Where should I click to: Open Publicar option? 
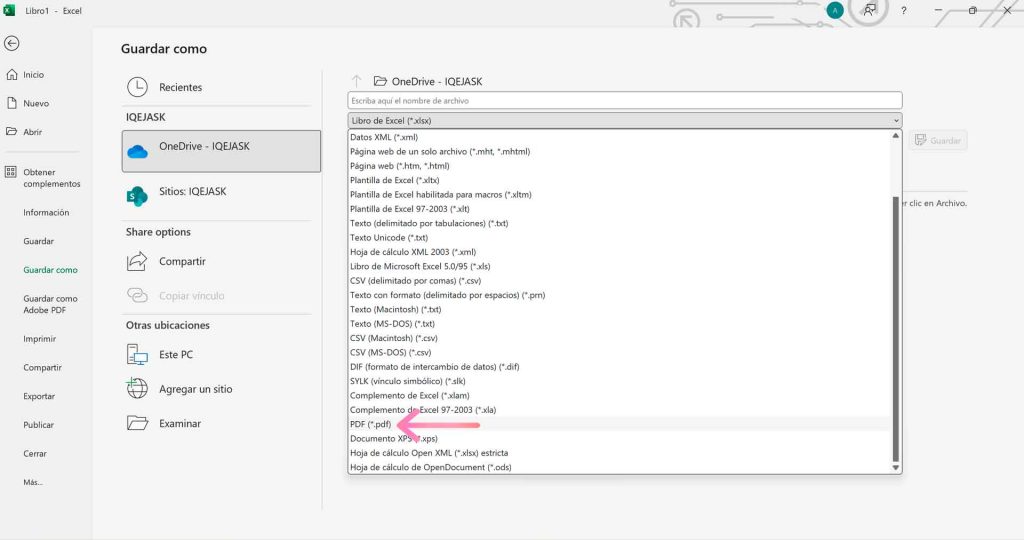[x=39, y=425]
